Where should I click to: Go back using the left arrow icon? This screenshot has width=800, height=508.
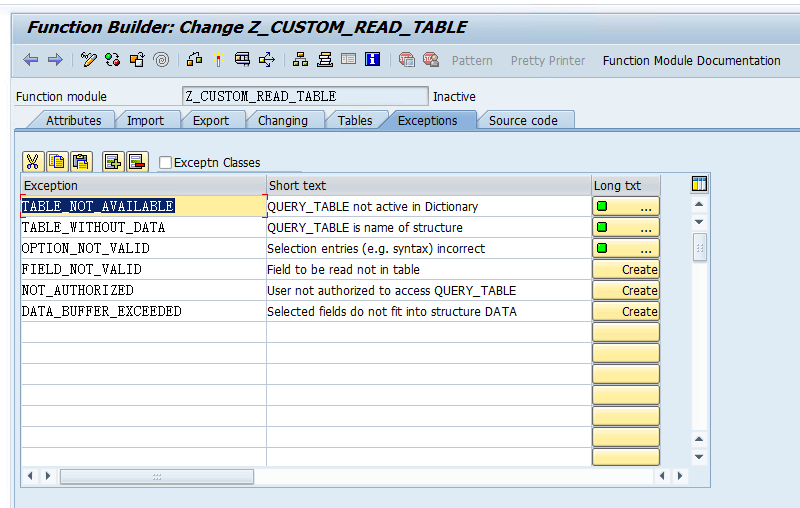coord(31,60)
